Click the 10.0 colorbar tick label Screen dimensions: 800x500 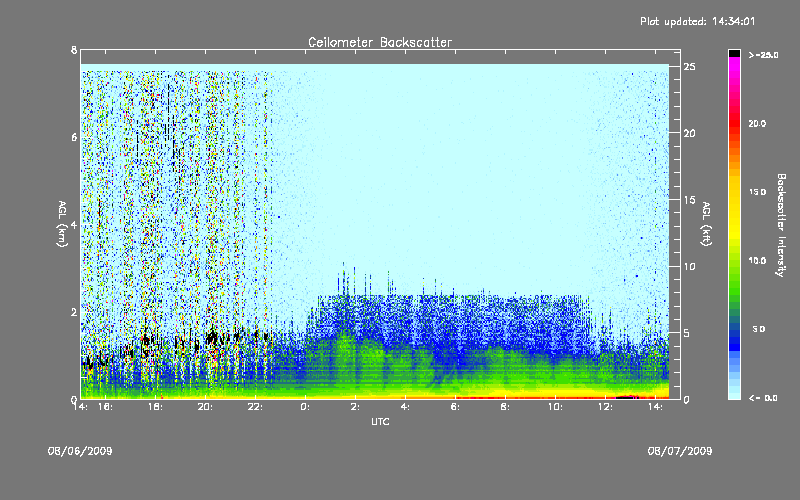tap(757, 261)
